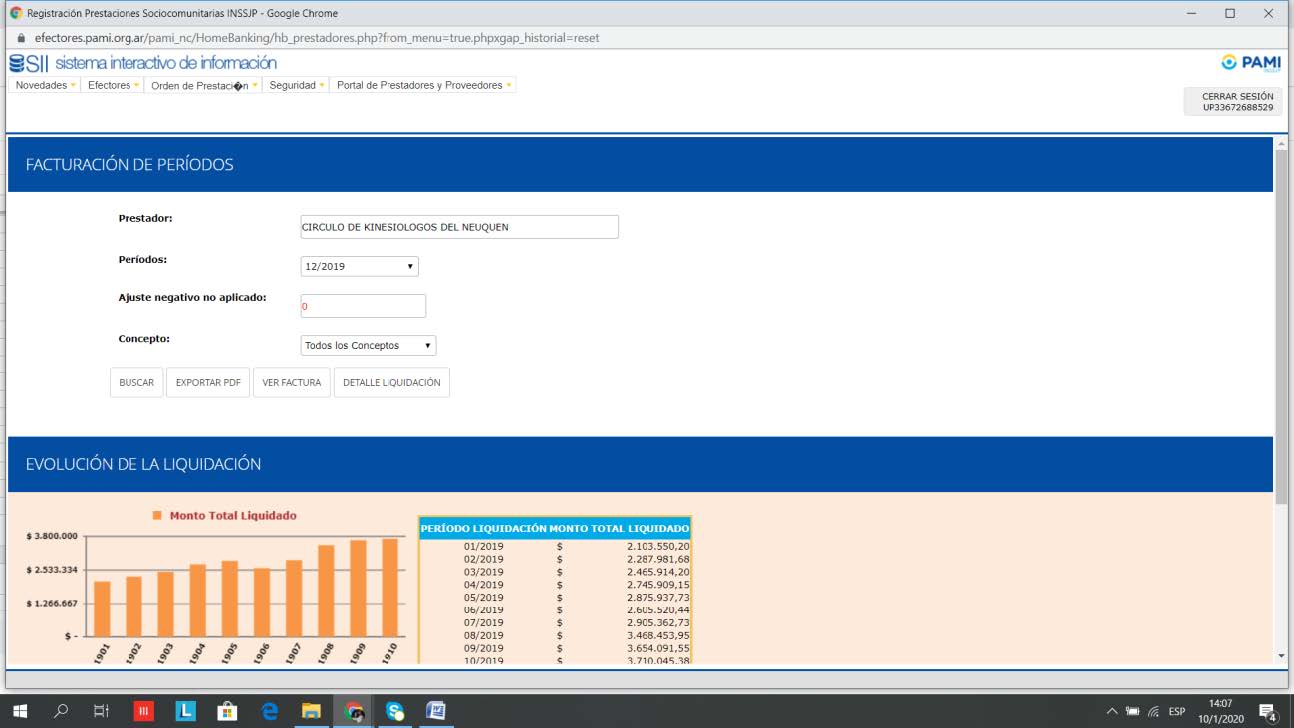Open Microsoft Store from taskbar

[x=228, y=711]
